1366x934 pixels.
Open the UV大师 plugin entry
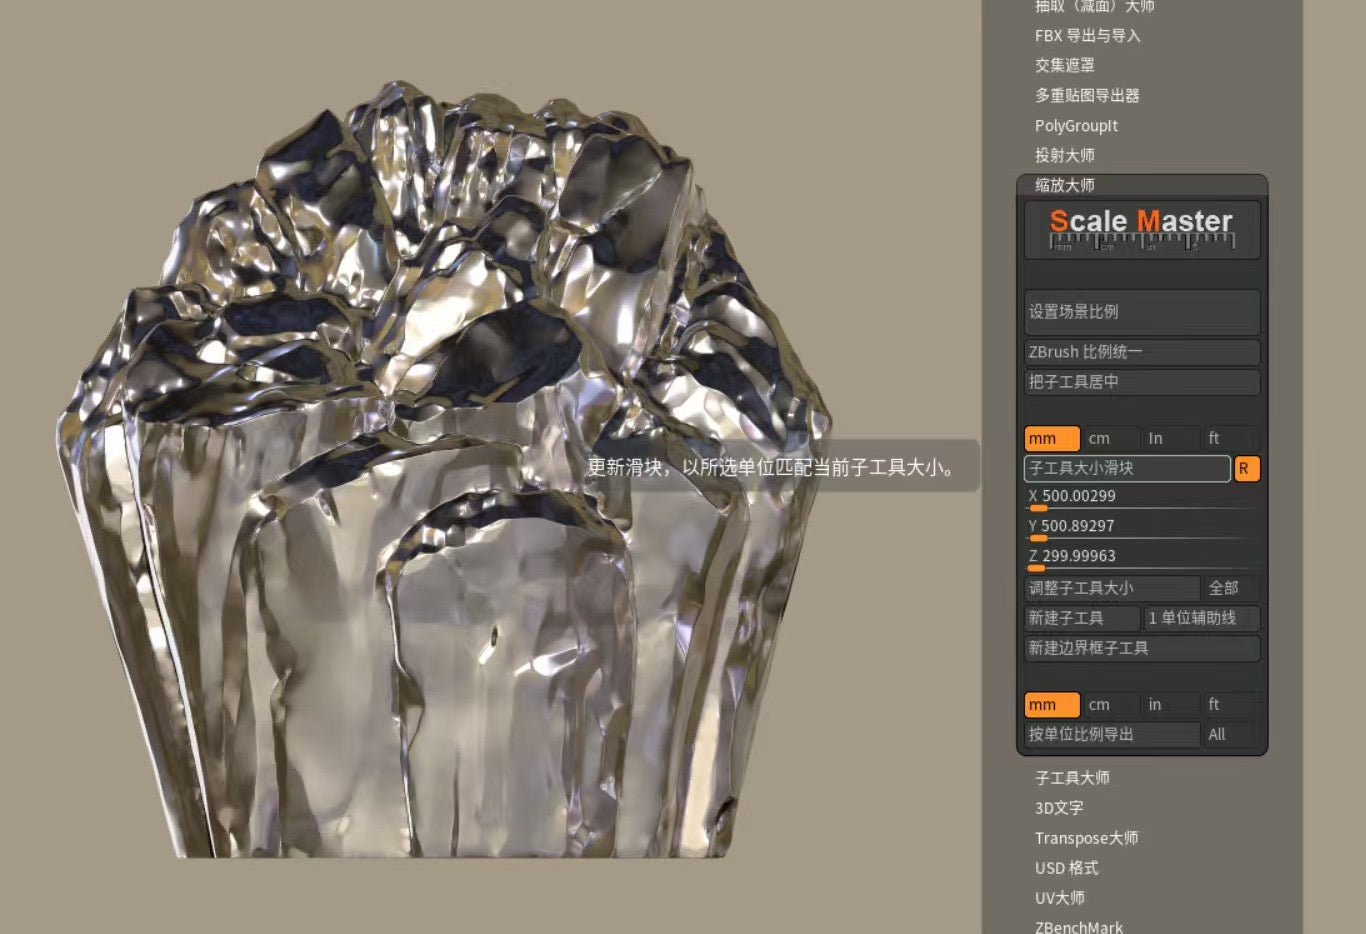[1059, 898]
